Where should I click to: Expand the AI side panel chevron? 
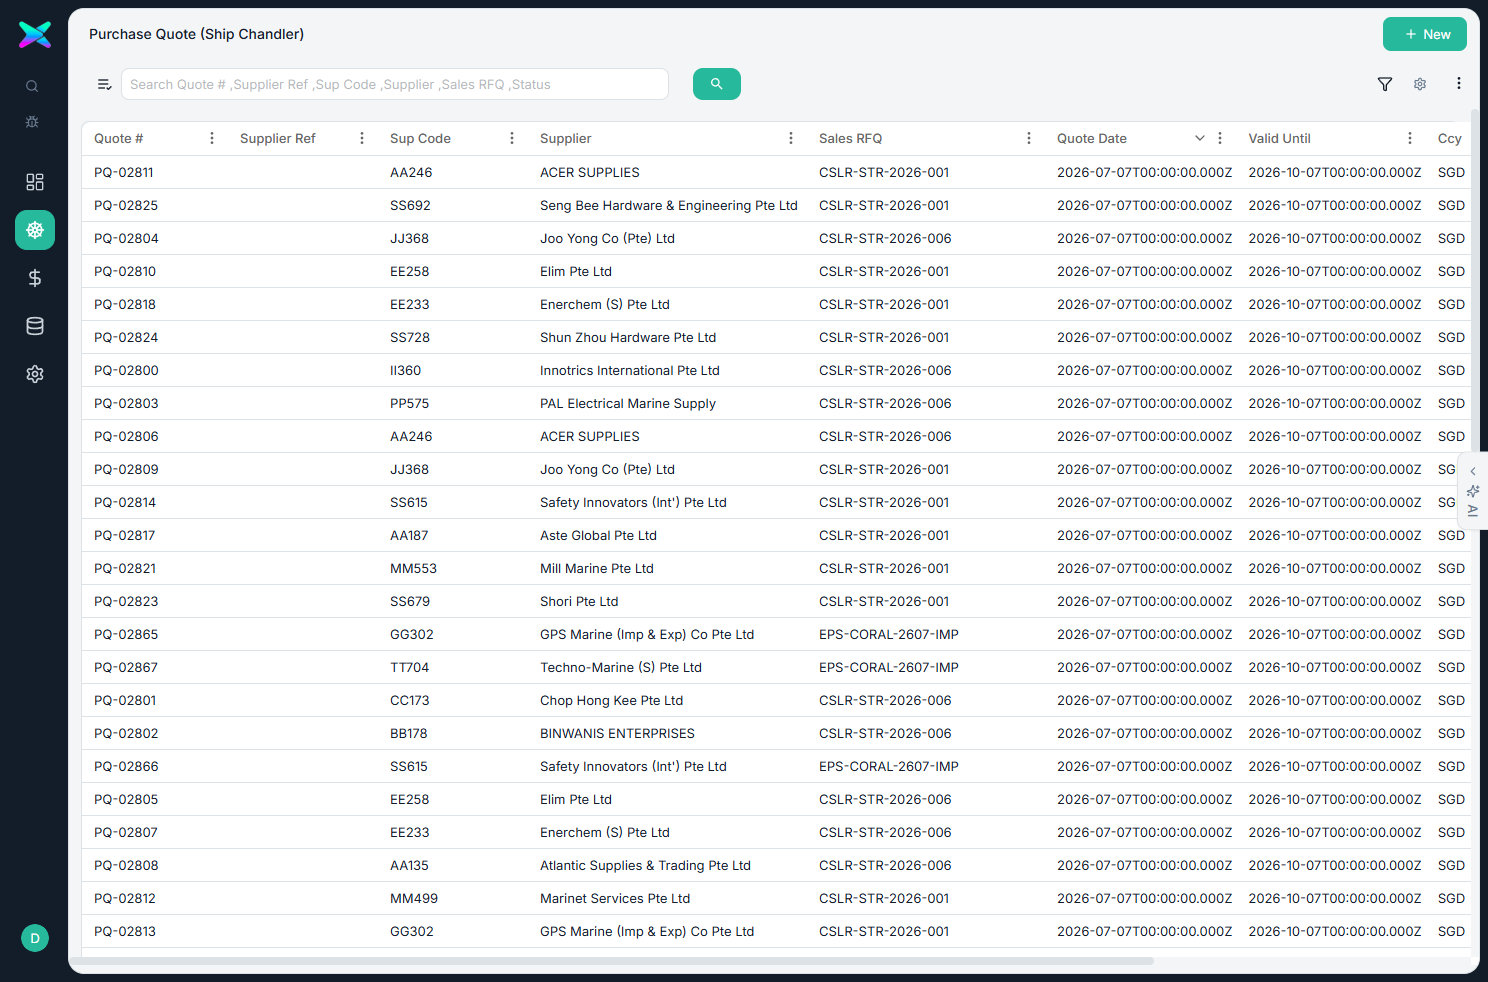coord(1473,471)
